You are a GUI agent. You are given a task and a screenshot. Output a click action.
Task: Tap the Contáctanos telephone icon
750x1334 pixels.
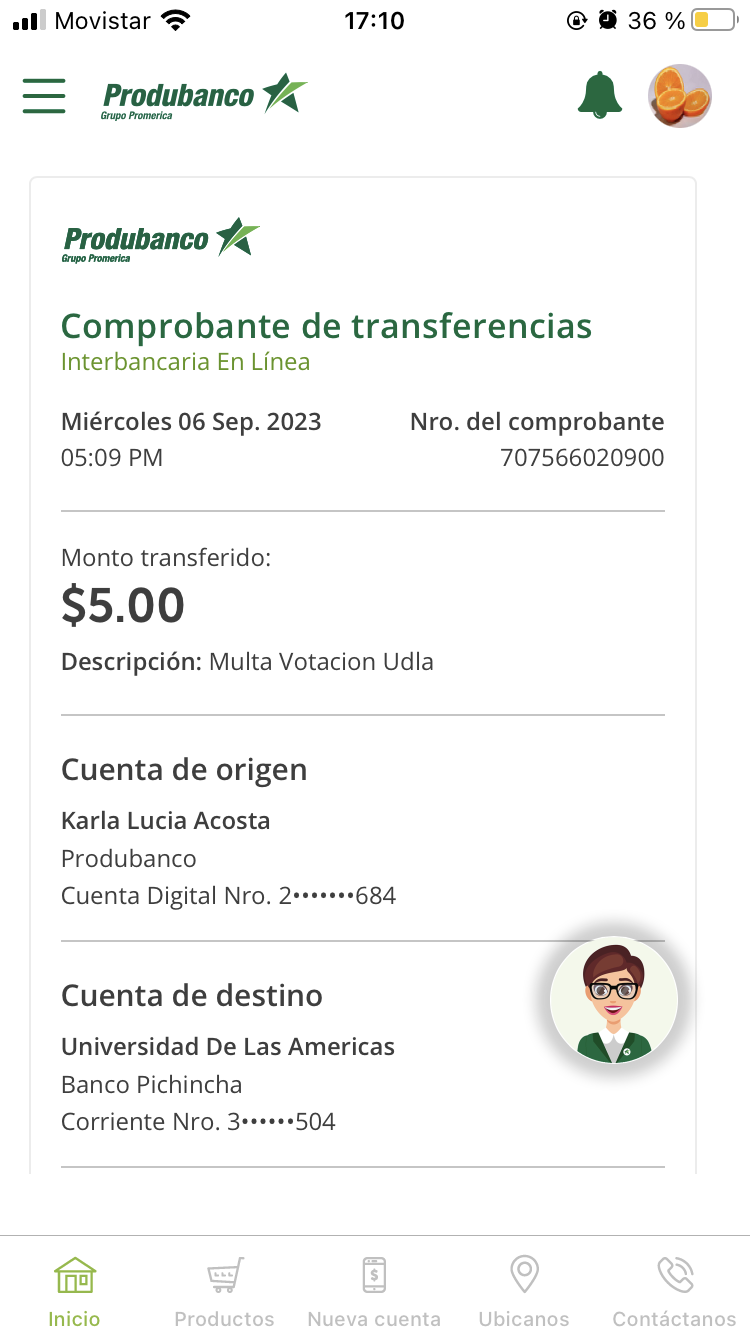point(674,1275)
